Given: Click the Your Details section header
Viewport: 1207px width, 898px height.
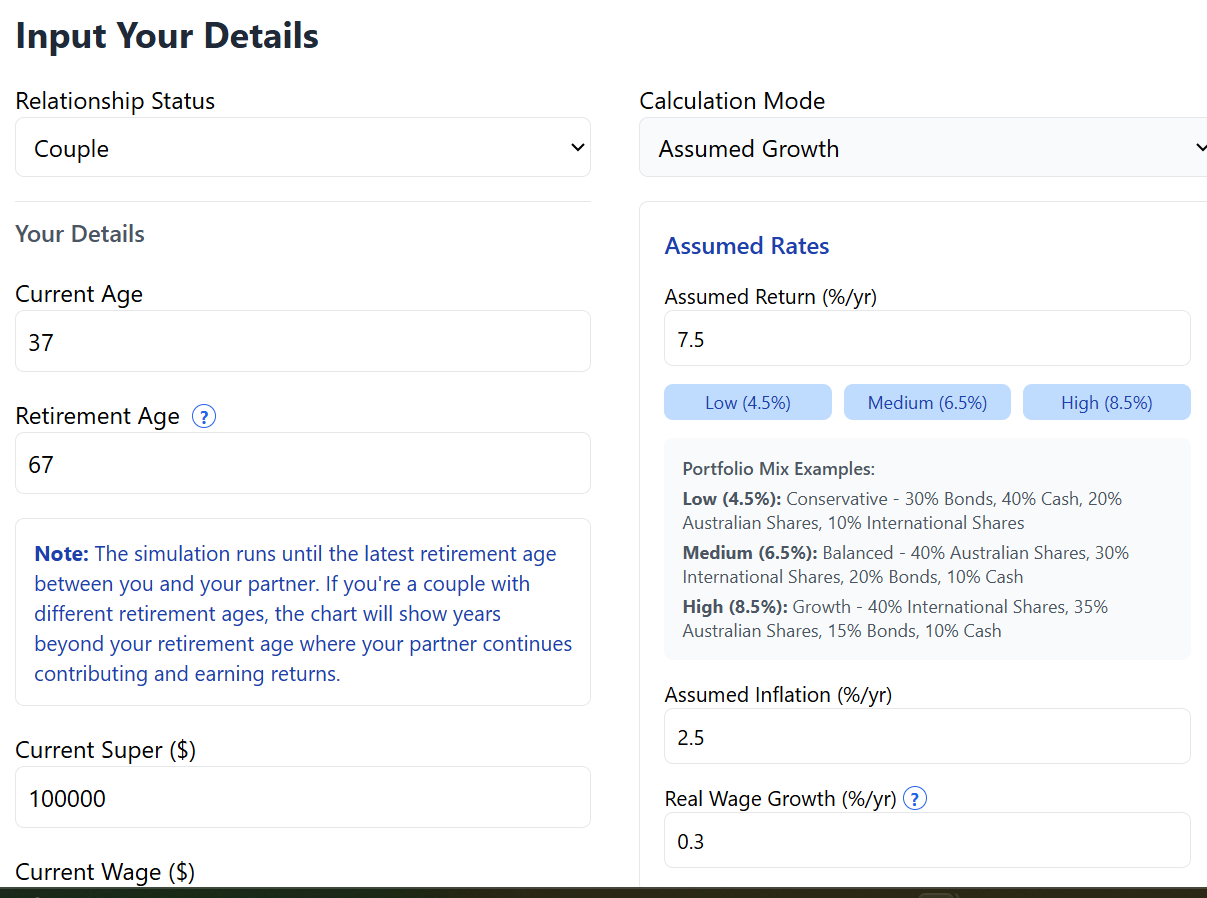Looking at the screenshot, I should point(79,233).
